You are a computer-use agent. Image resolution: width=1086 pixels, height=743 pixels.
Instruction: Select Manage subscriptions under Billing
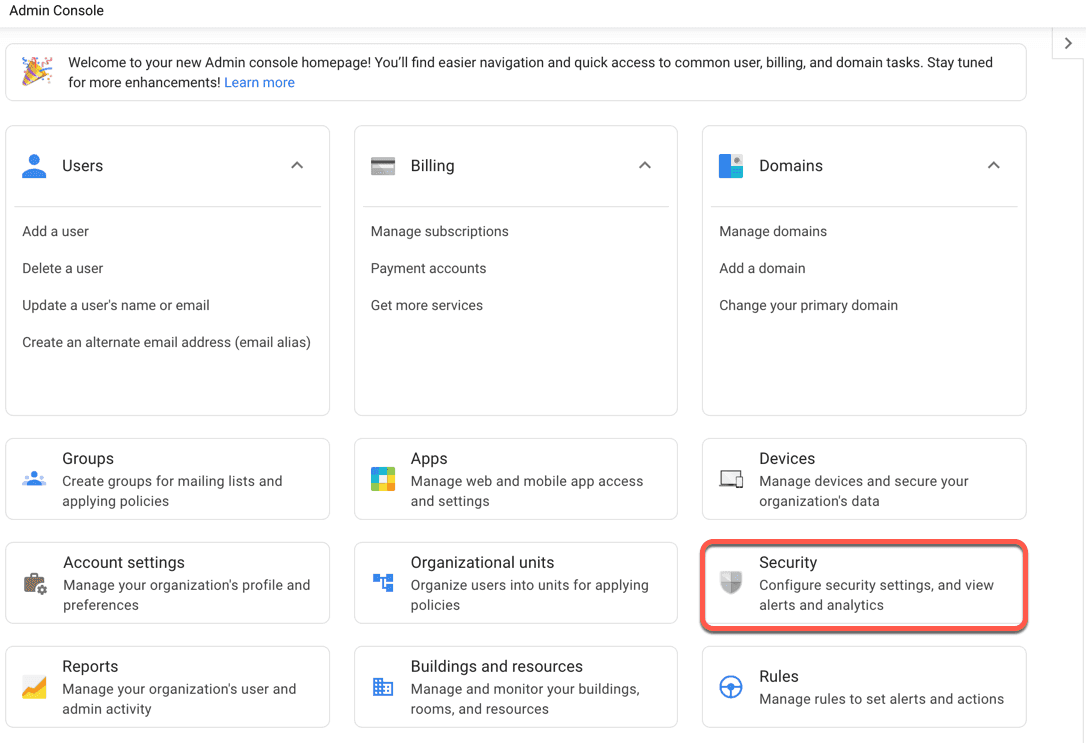click(x=439, y=232)
